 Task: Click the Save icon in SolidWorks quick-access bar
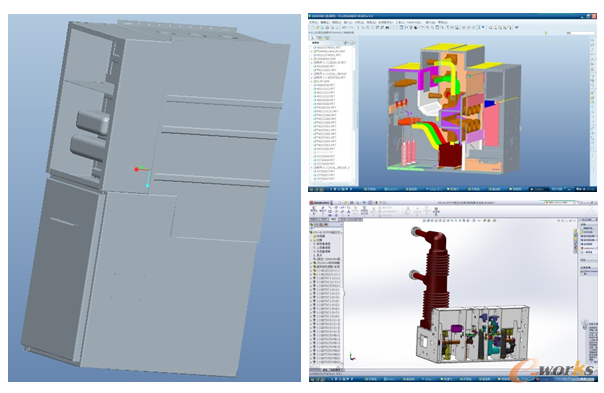click(352, 203)
